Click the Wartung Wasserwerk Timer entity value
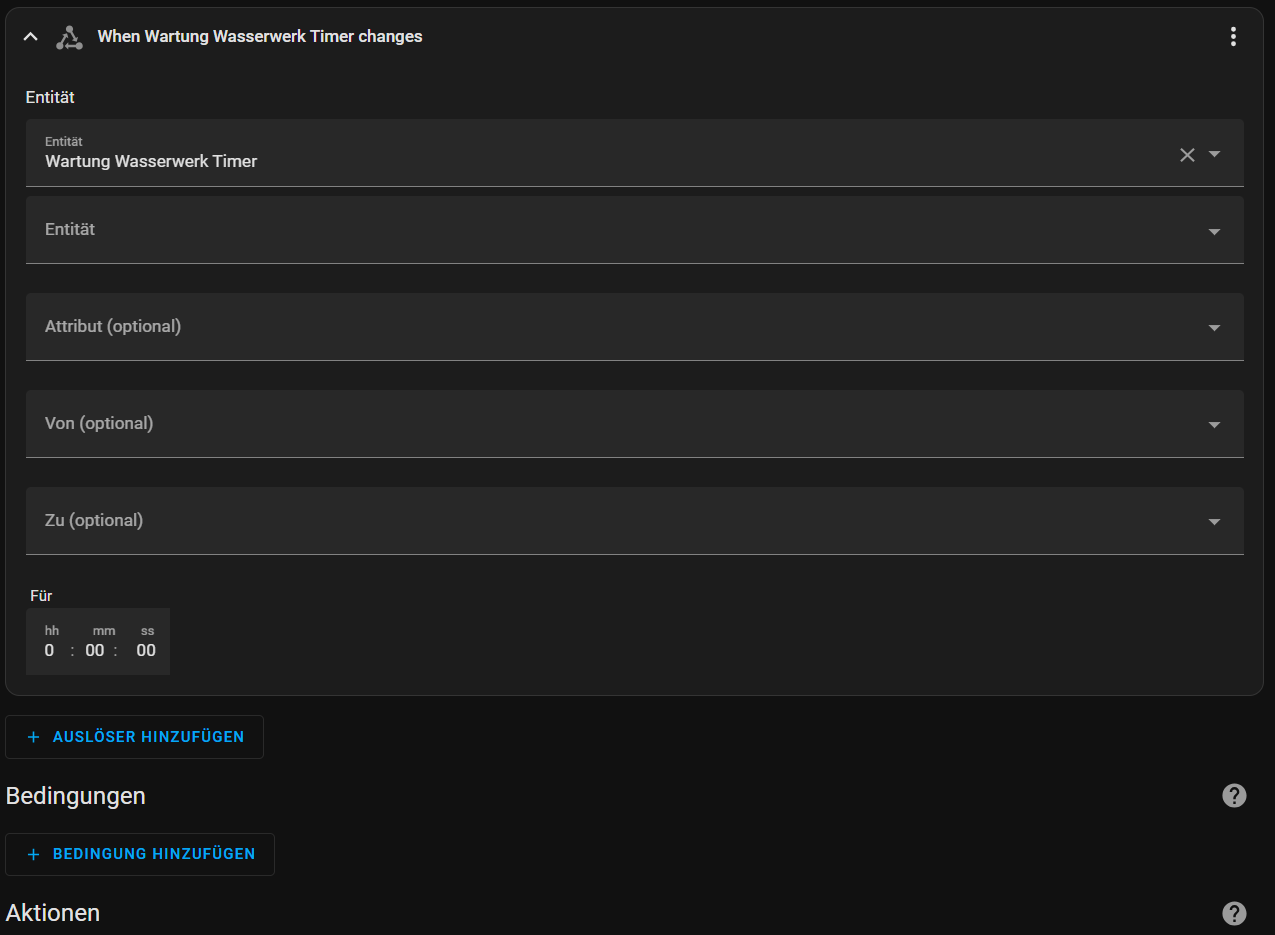This screenshot has height=935, width=1275. [x=151, y=161]
